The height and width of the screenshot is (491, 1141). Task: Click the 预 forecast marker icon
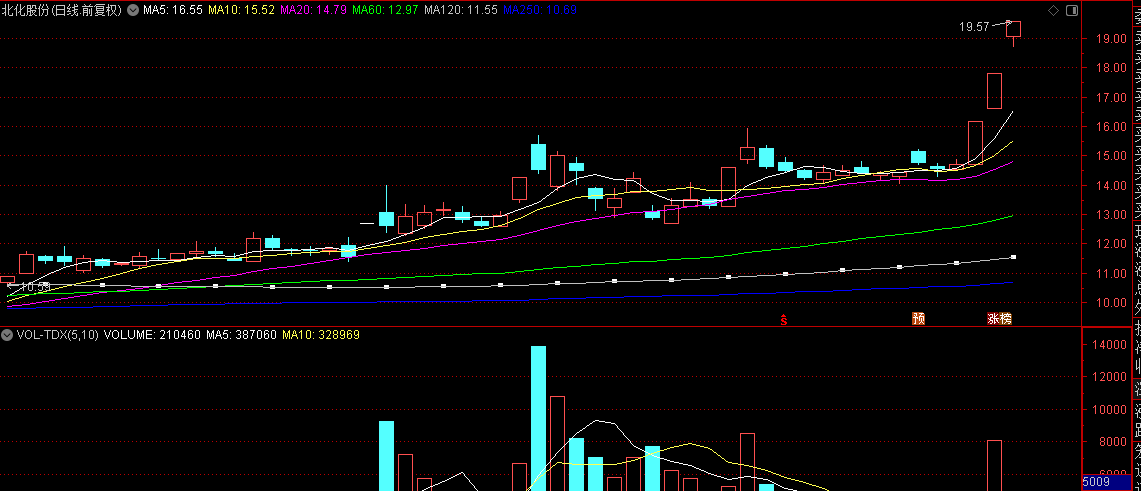coord(918,319)
